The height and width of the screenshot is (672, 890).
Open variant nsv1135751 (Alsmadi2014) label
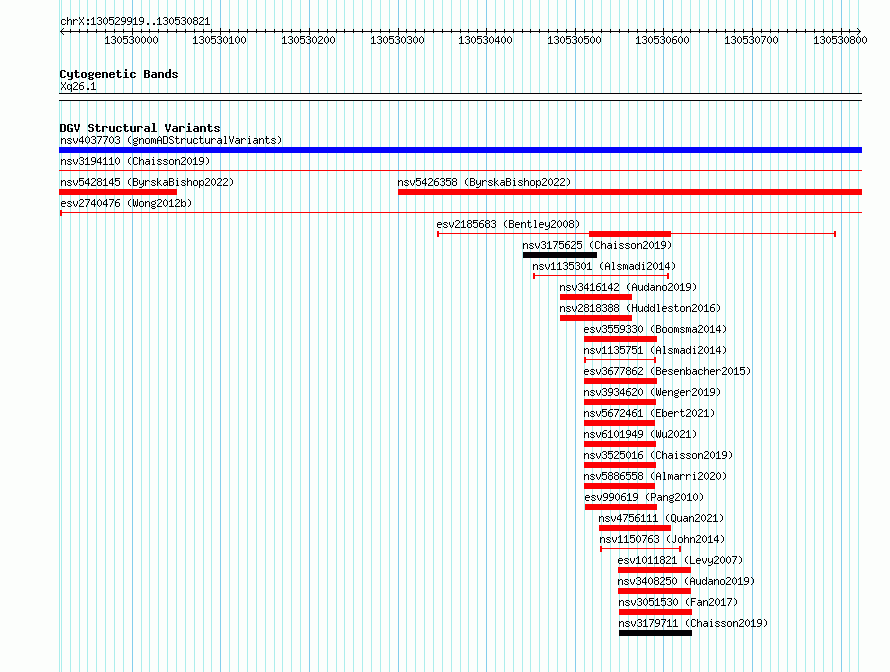pyautogui.click(x=655, y=350)
